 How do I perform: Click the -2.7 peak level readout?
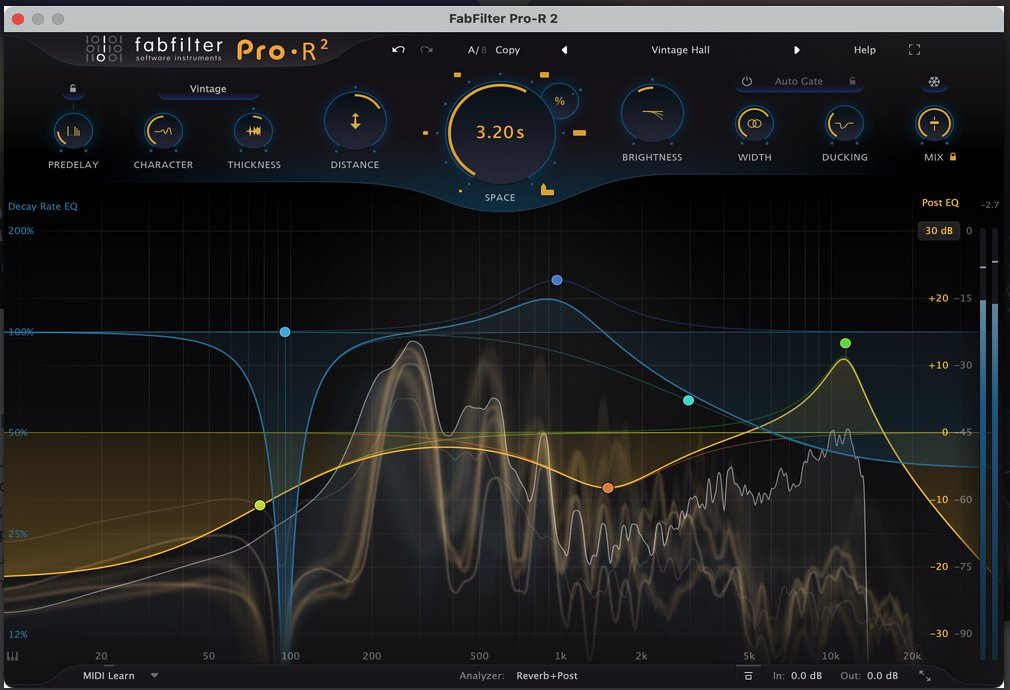click(989, 205)
